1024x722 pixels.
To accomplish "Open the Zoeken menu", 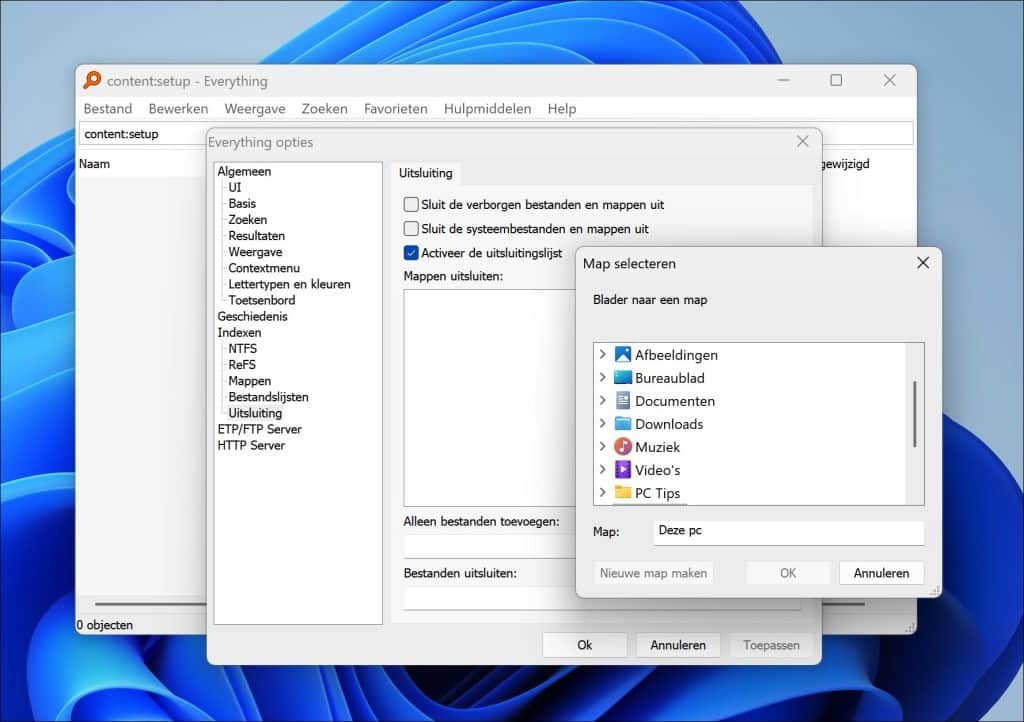I will tap(324, 109).
